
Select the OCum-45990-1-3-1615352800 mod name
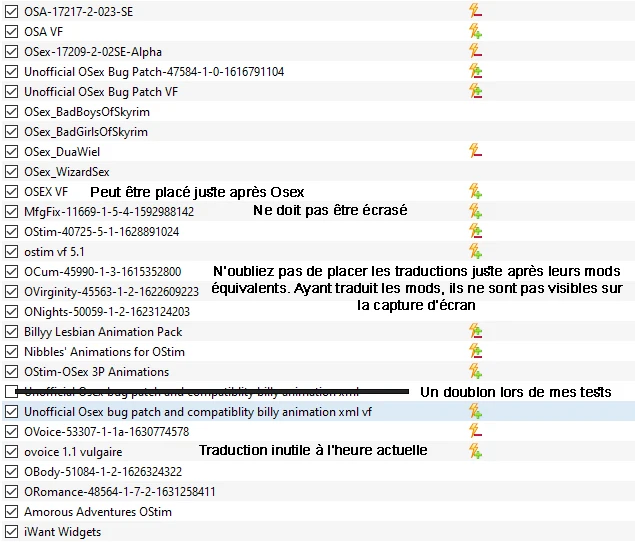pos(102,272)
